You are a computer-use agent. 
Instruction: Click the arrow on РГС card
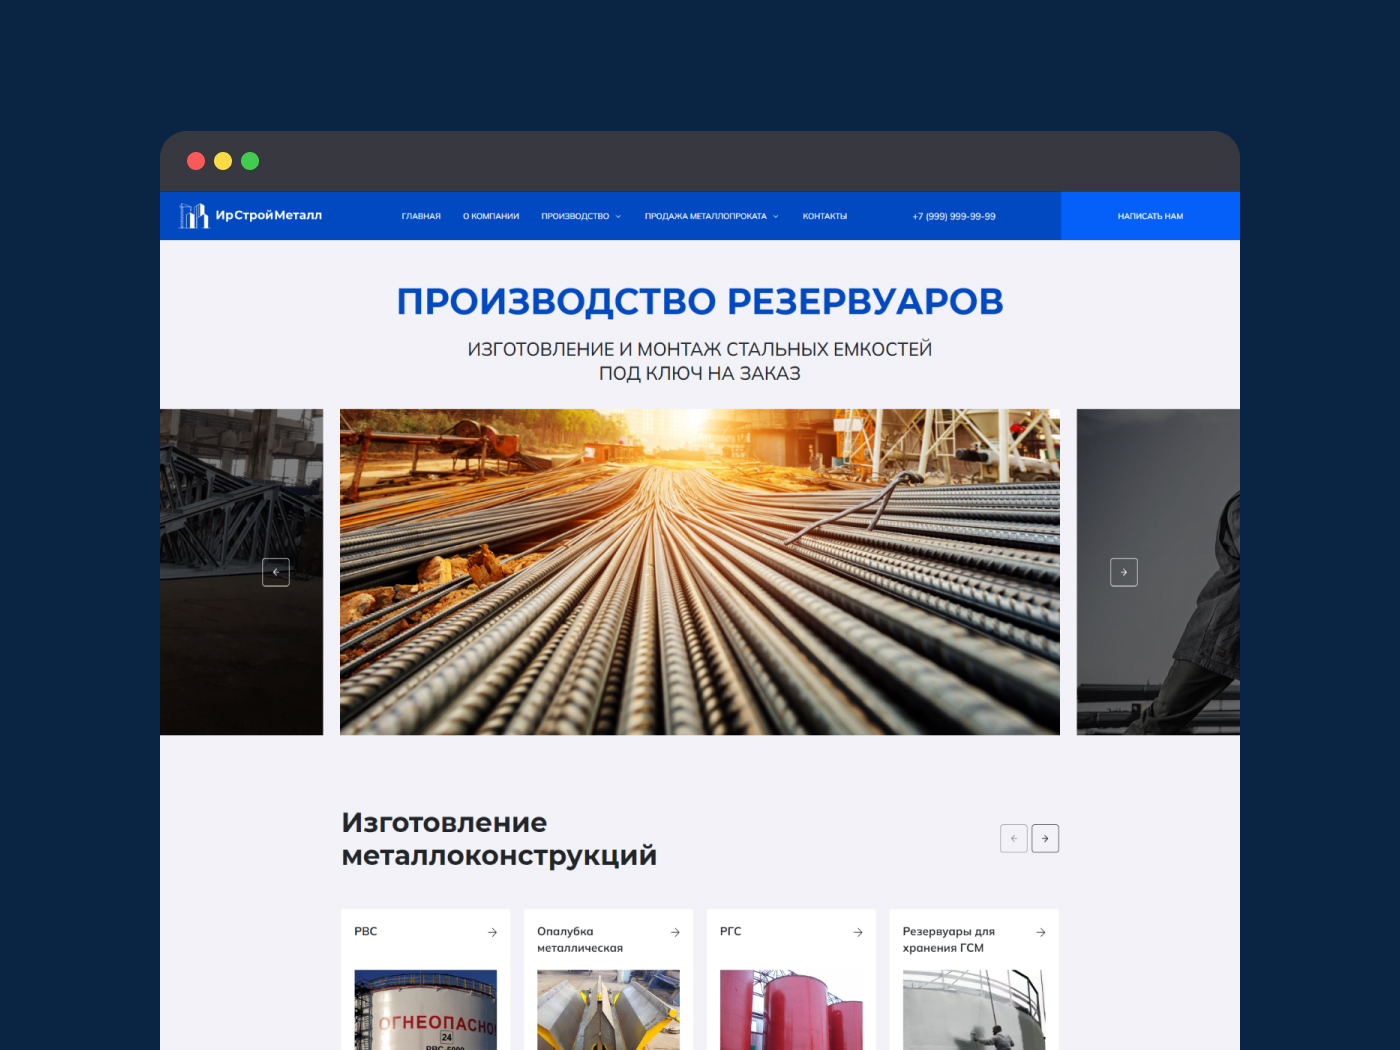(x=858, y=932)
